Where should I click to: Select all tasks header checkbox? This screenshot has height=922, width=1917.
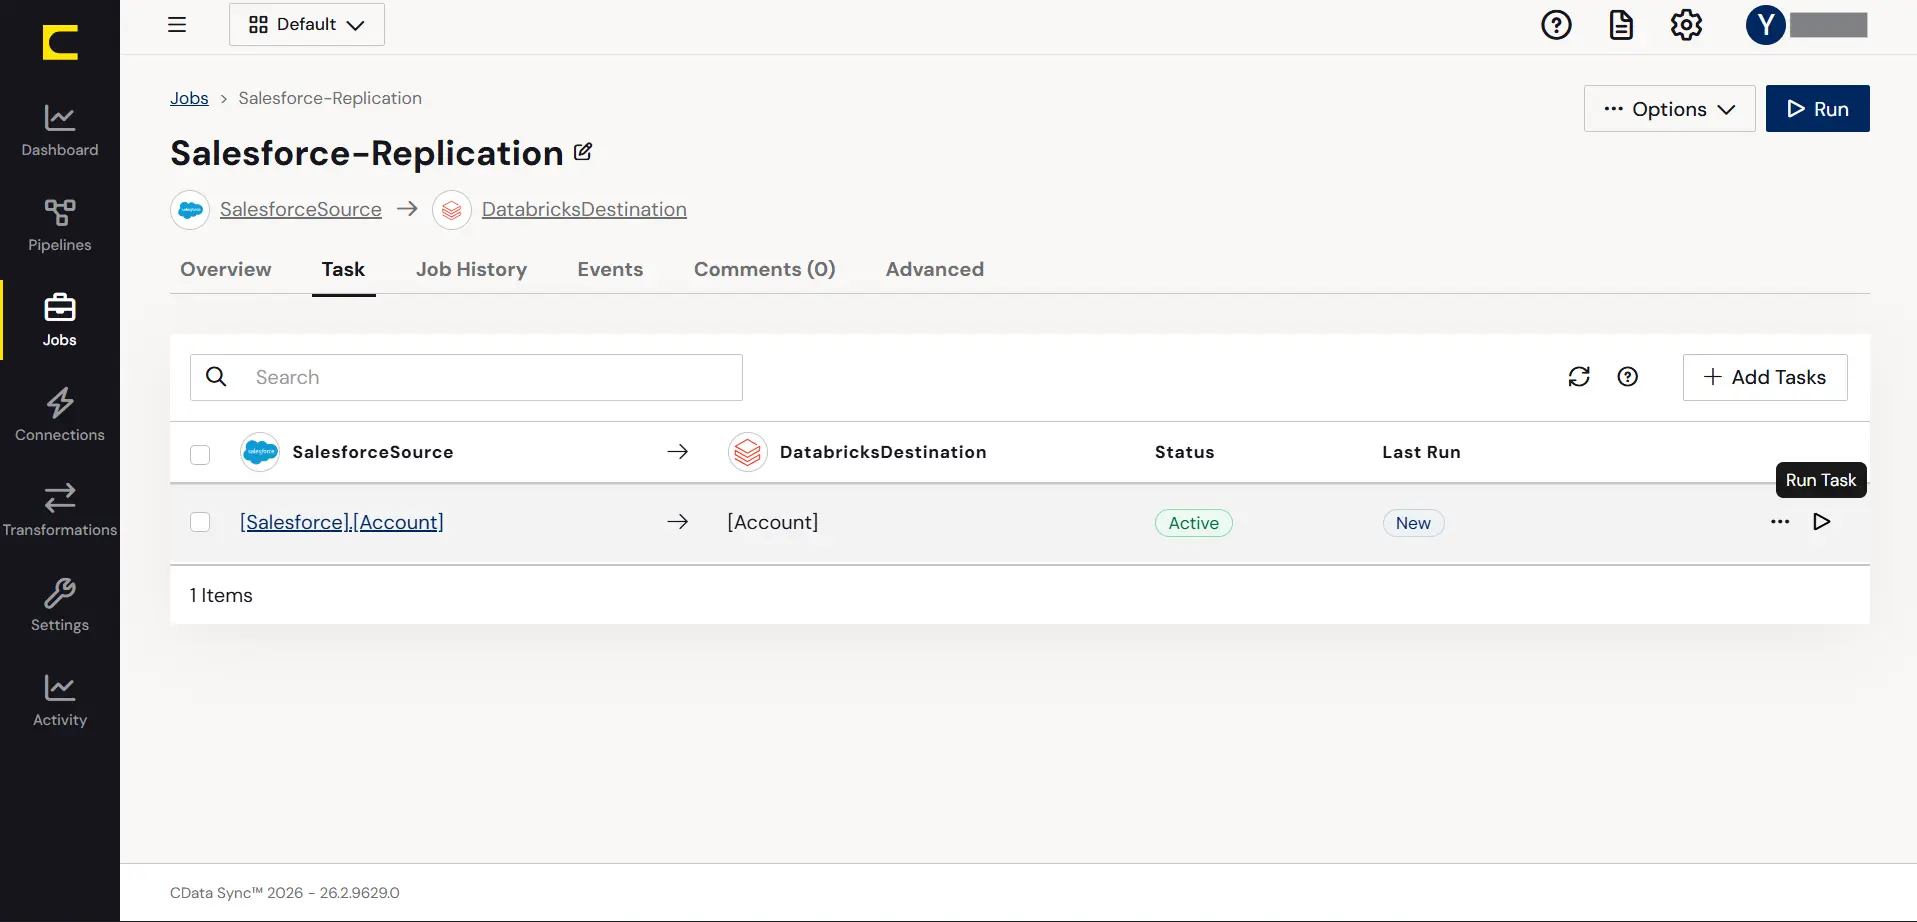click(x=200, y=454)
